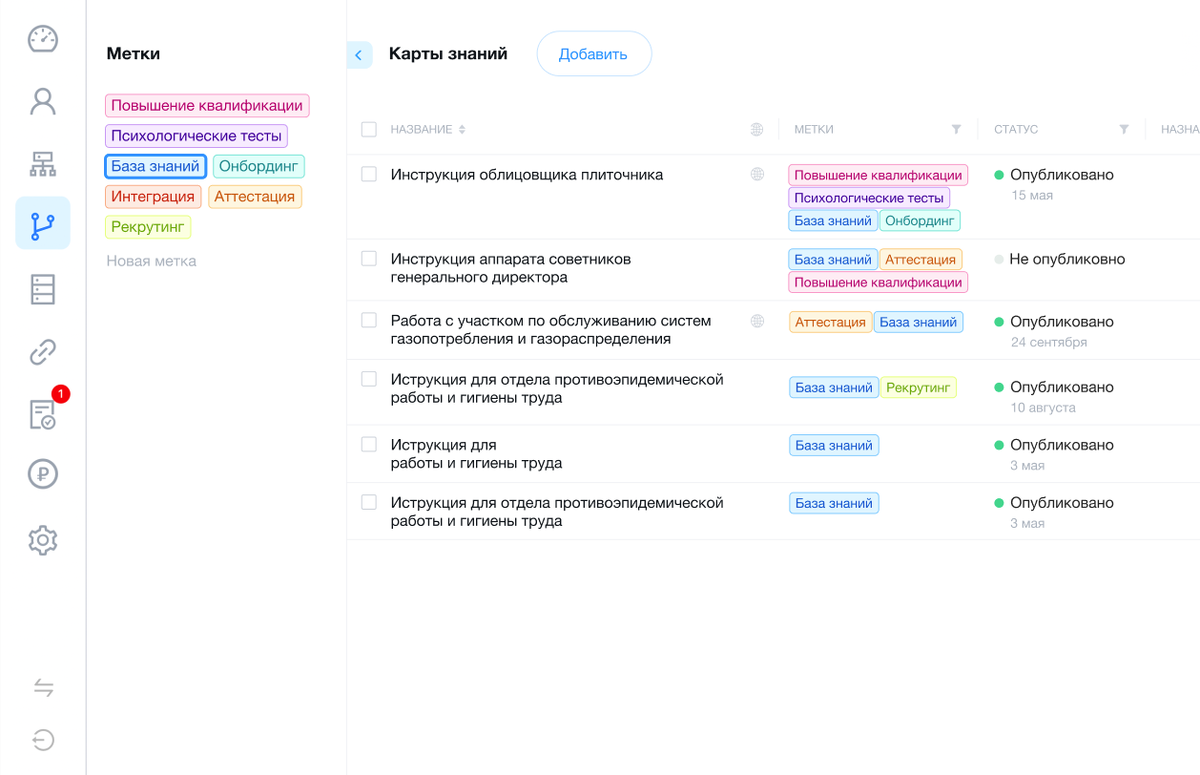Click the 24 сентября date
Screen dimensions: 1200x775
click(1049, 342)
